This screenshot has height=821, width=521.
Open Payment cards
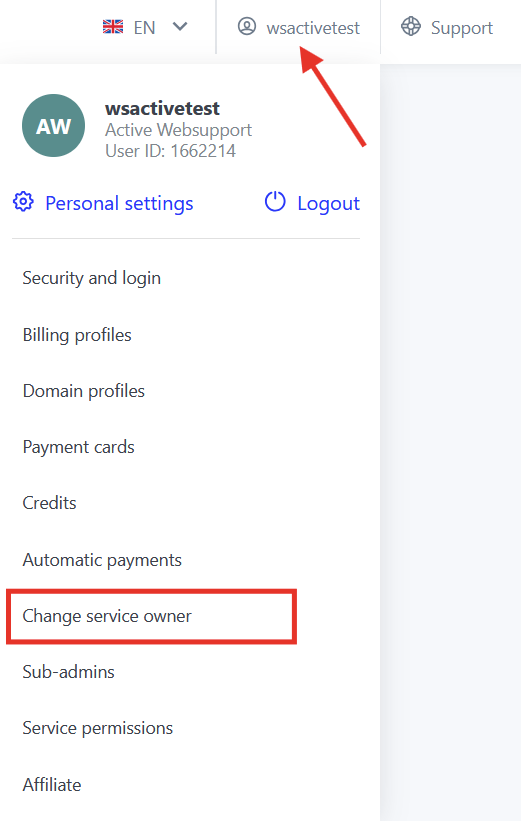click(79, 447)
